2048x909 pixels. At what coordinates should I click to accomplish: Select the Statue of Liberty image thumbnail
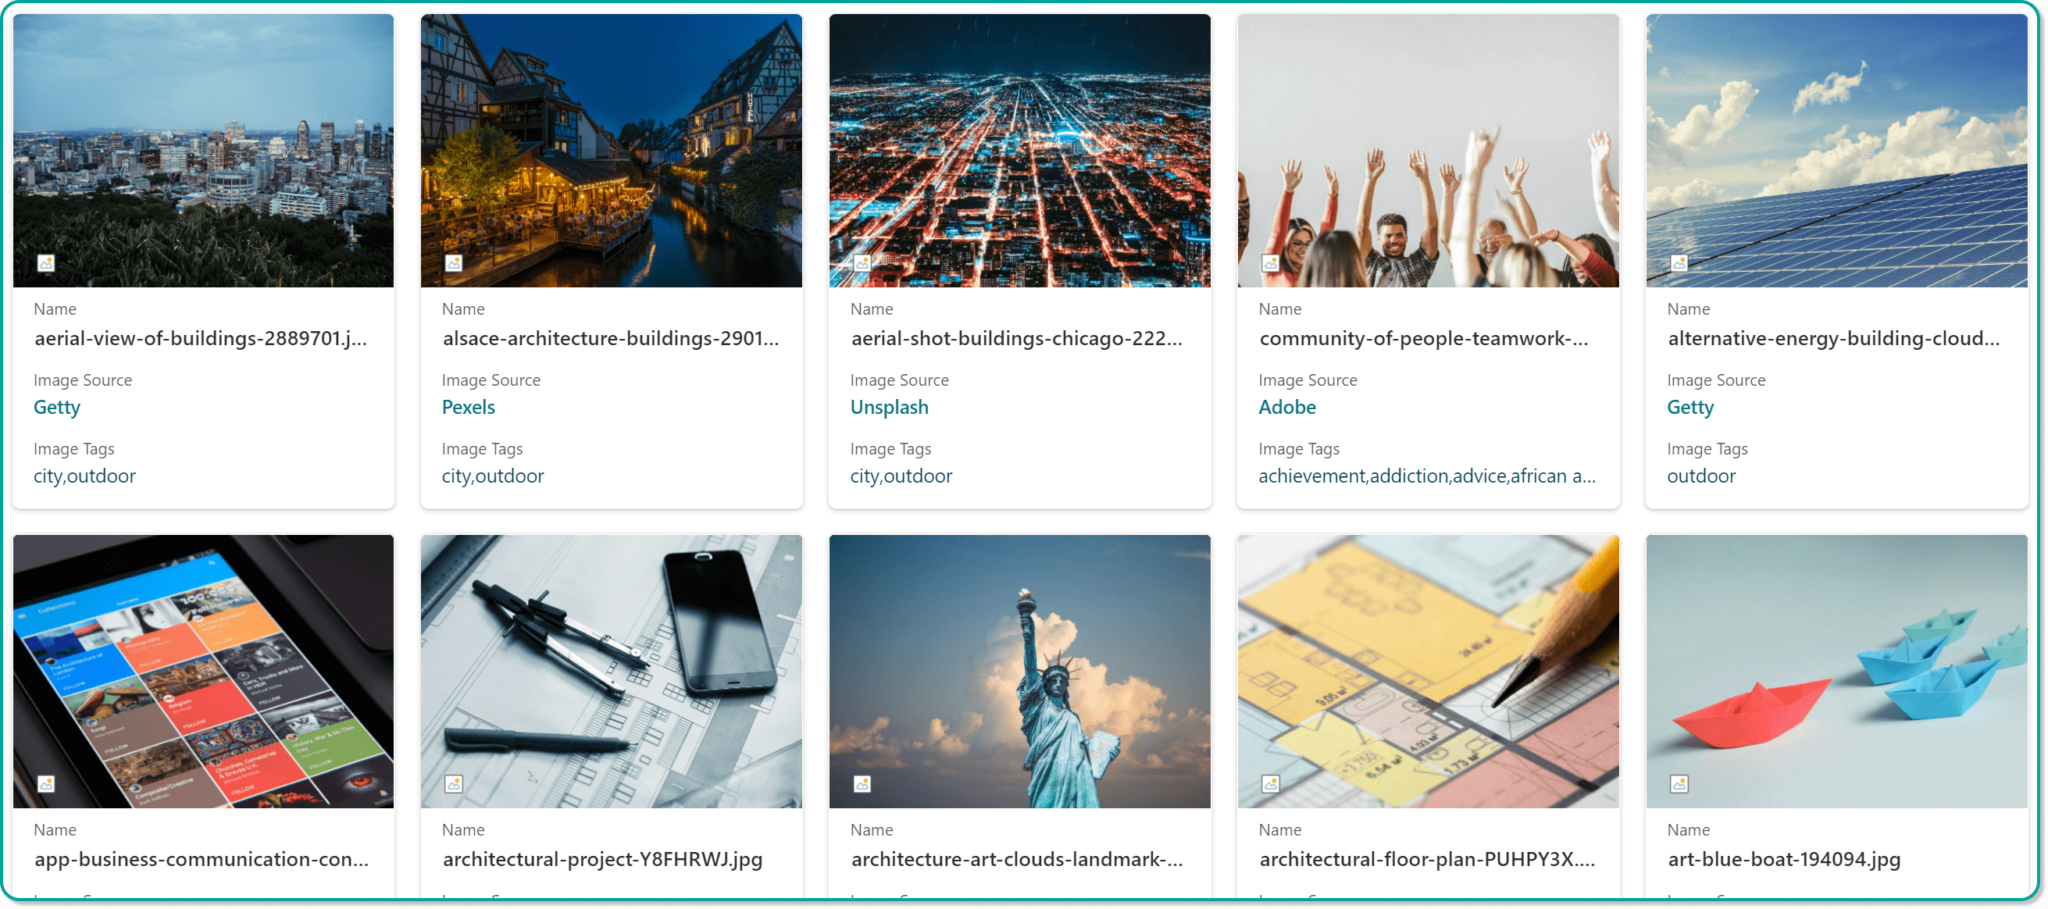click(1019, 670)
